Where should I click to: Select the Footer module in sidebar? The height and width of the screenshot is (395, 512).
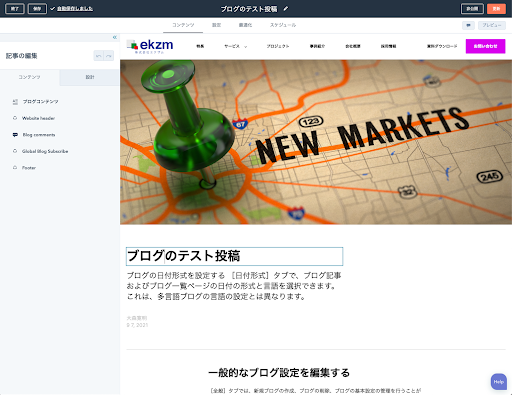29,168
